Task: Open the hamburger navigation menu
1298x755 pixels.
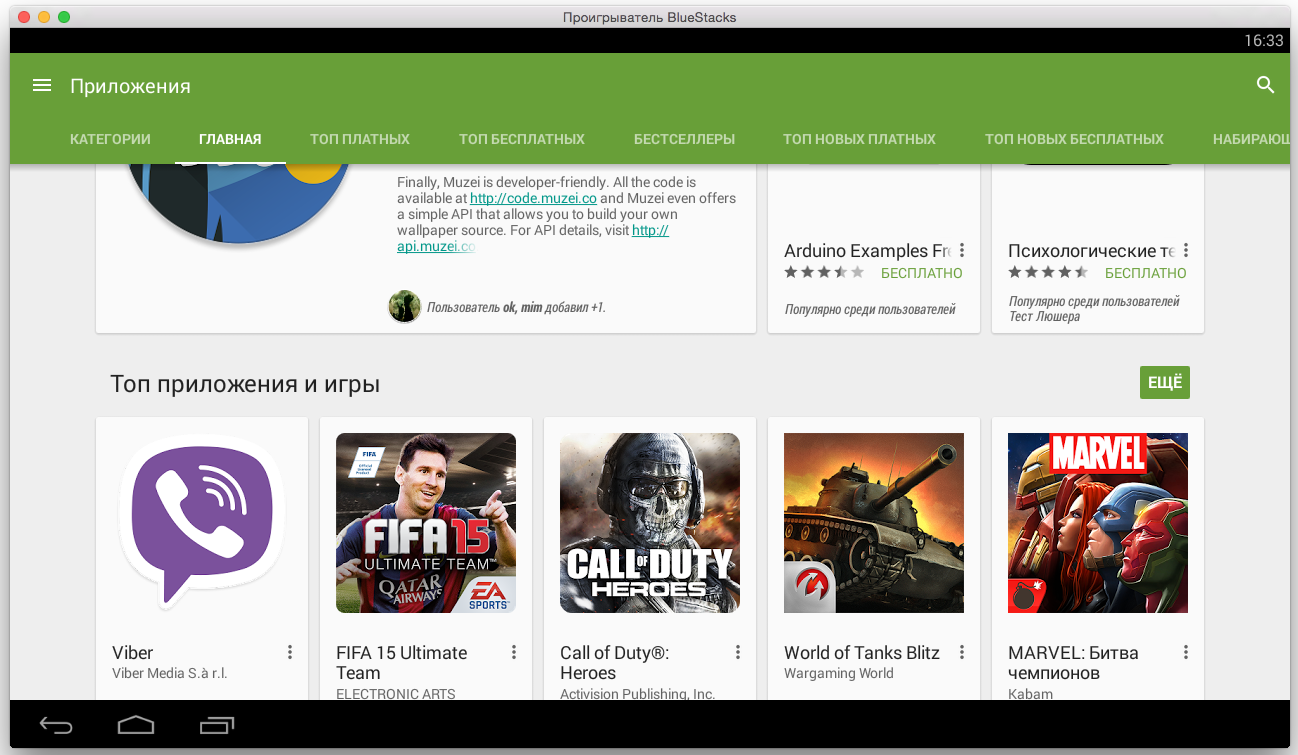Action: (42, 86)
